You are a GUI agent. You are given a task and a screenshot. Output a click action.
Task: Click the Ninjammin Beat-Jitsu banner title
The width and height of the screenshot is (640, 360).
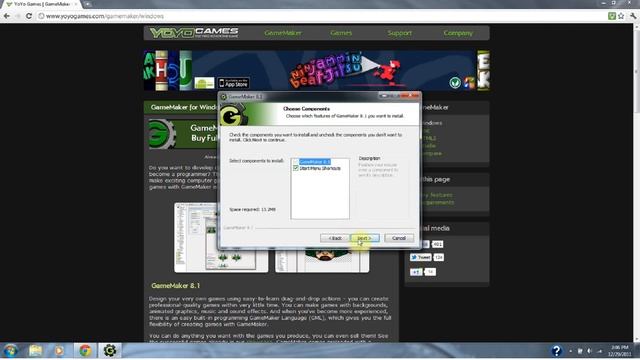(x=327, y=69)
